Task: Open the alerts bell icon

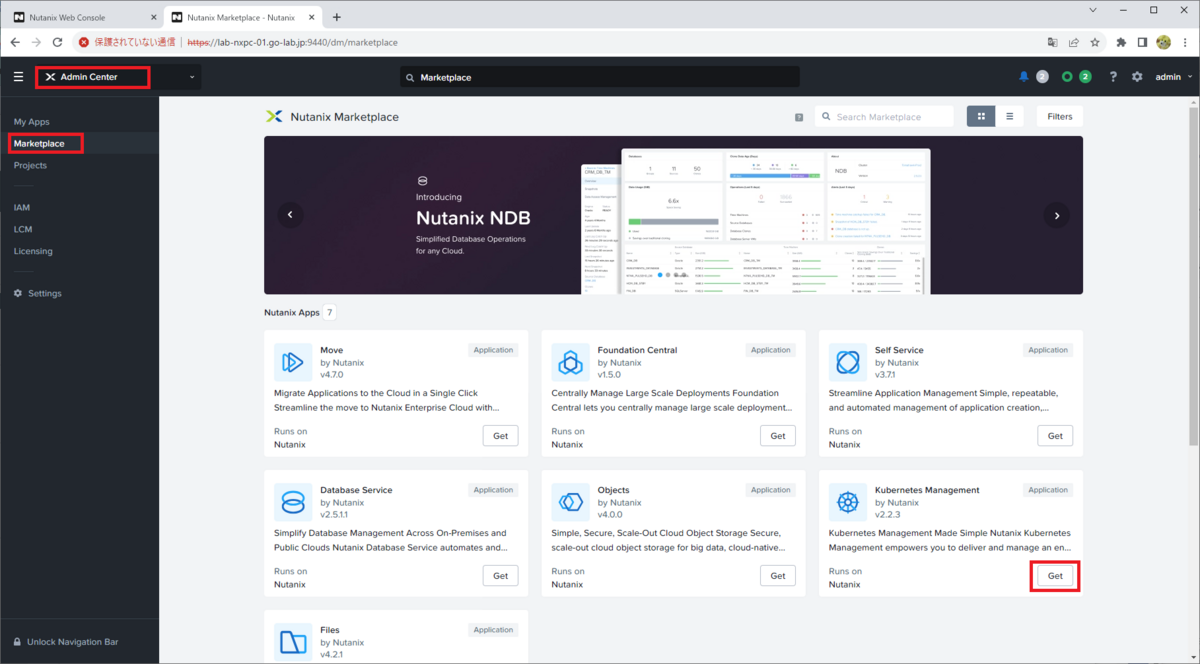Action: [1023, 77]
